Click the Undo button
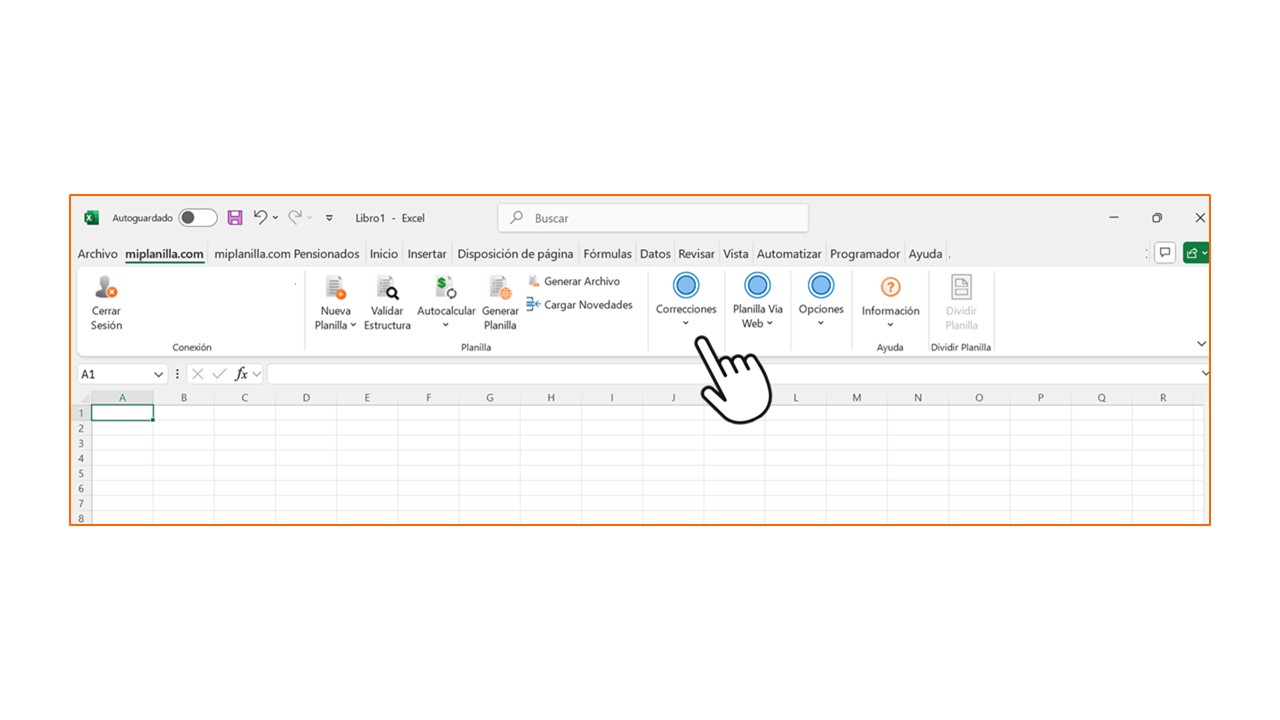The width and height of the screenshot is (1280, 720). 260,217
